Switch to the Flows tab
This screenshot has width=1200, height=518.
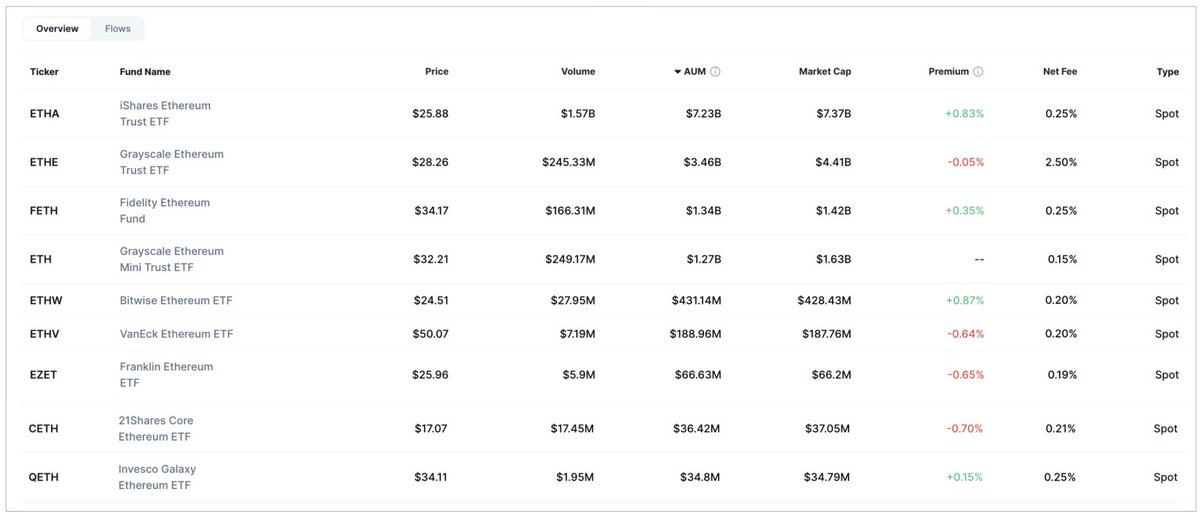click(x=118, y=29)
